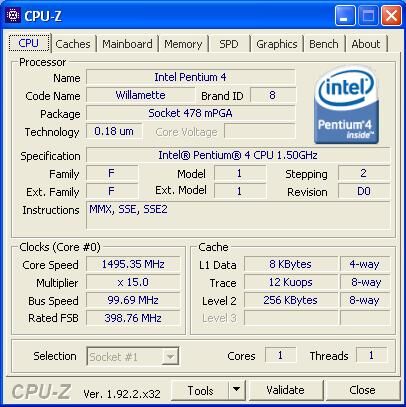The image size is (406, 407).
Task: Click the CPU-Z app icon in title bar
Action: tap(13, 16)
